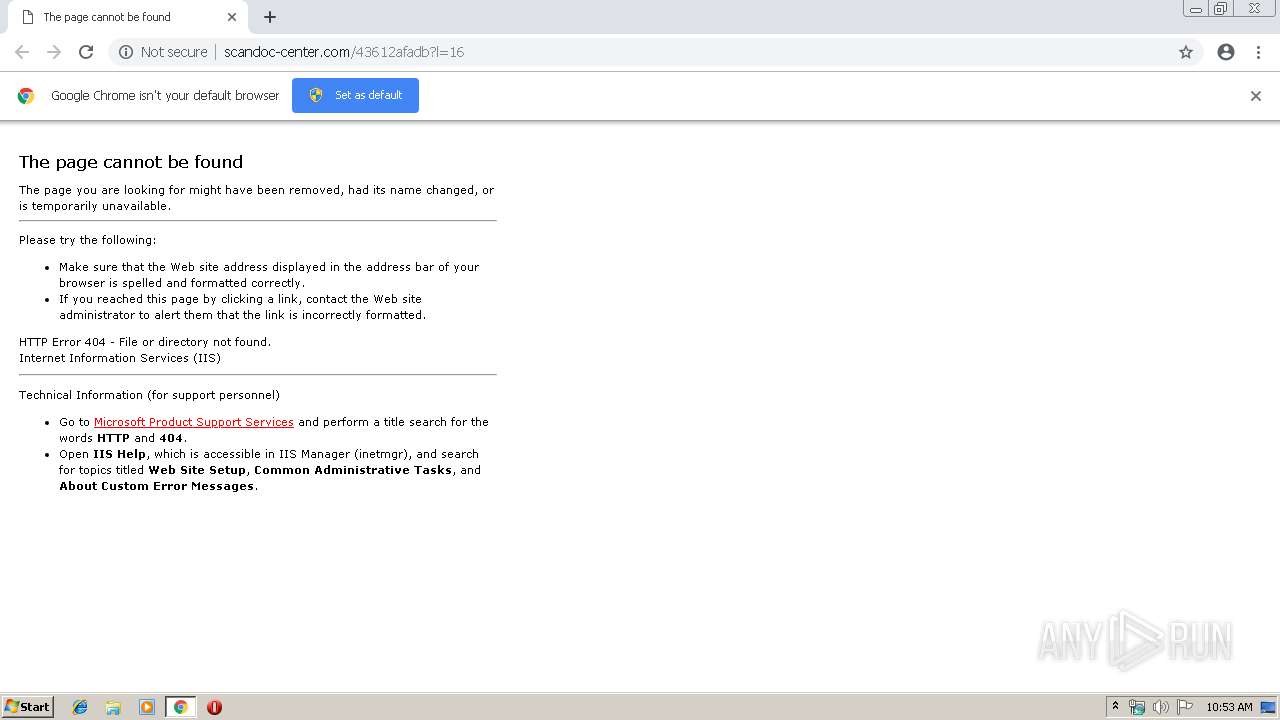Open Windows Media Player from taskbar
Image resolution: width=1280 pixels, height=720 pixels.
pyautogui.click(x=147, y=707)
